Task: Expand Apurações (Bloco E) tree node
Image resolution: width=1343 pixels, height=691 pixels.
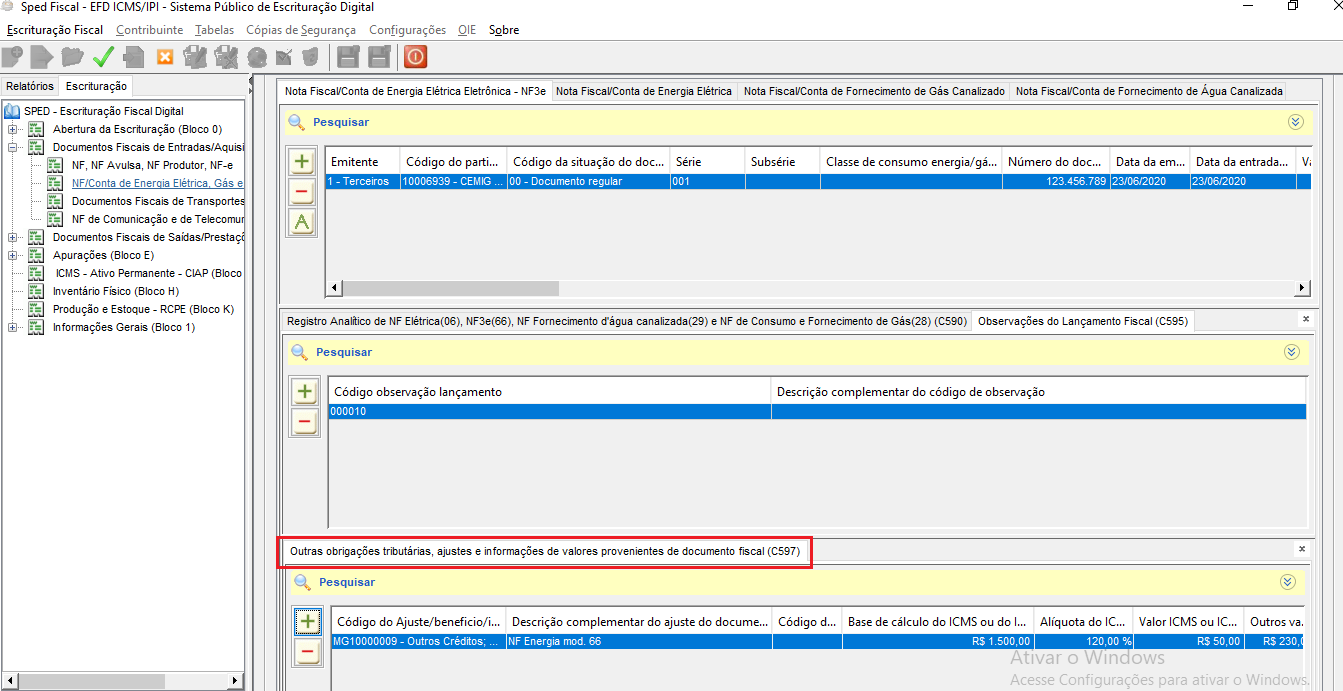Action: 12,256
